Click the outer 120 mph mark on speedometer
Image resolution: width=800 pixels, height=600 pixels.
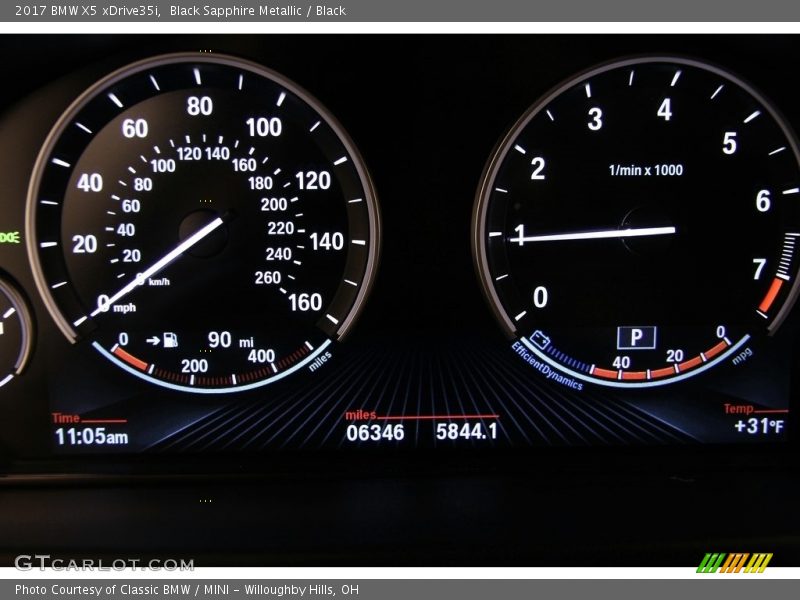[x=313, y=181]
